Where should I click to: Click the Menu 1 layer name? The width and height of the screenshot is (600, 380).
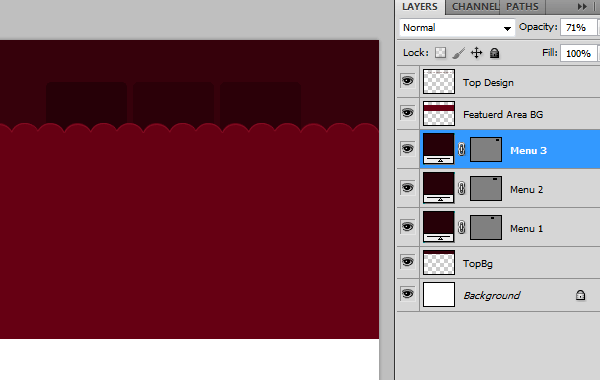[527, 228]
